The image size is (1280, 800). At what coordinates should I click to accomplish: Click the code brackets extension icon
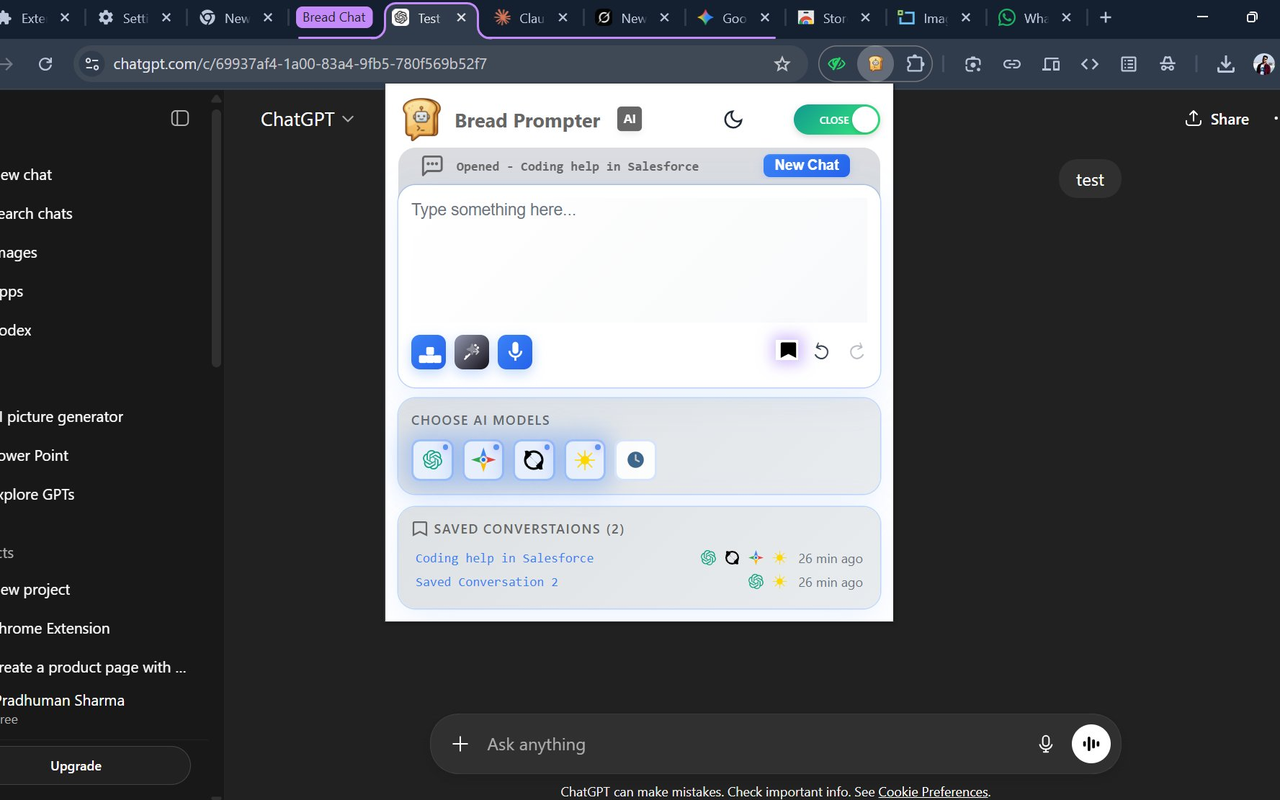1090,64
